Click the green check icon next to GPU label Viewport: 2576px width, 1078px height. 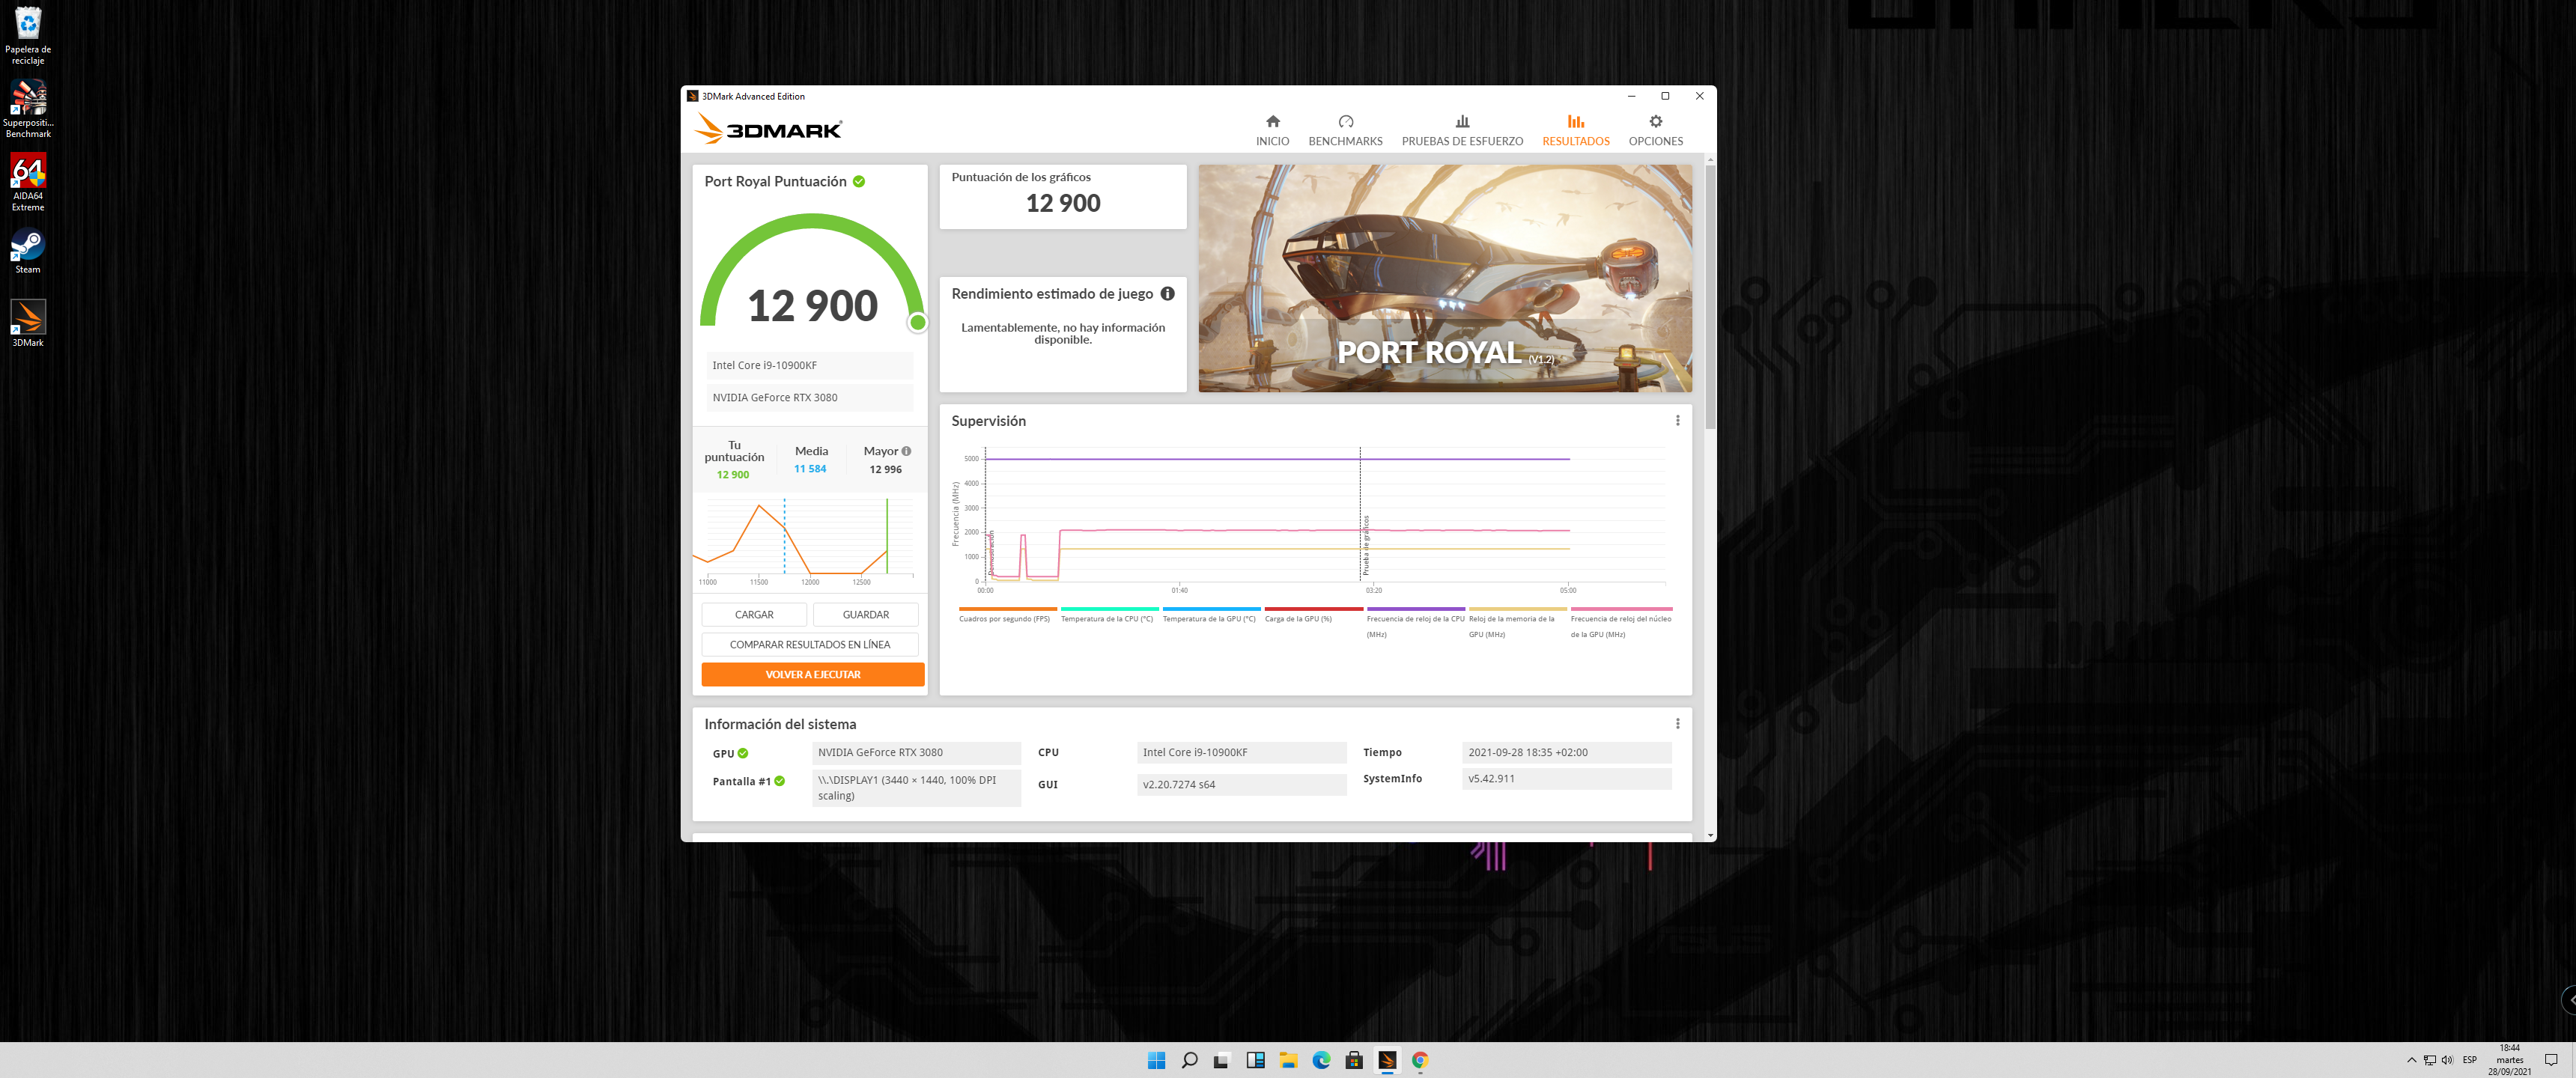(743, 753)
